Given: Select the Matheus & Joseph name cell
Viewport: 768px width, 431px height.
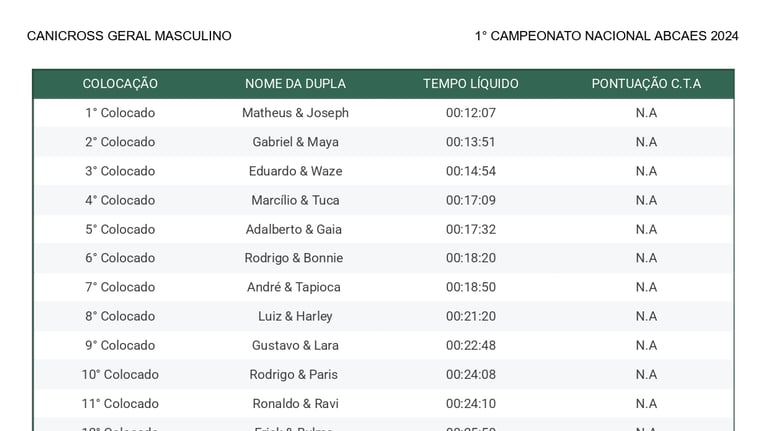Looking at the screenshot, I should pyautogui.click(x=295, y=113).
